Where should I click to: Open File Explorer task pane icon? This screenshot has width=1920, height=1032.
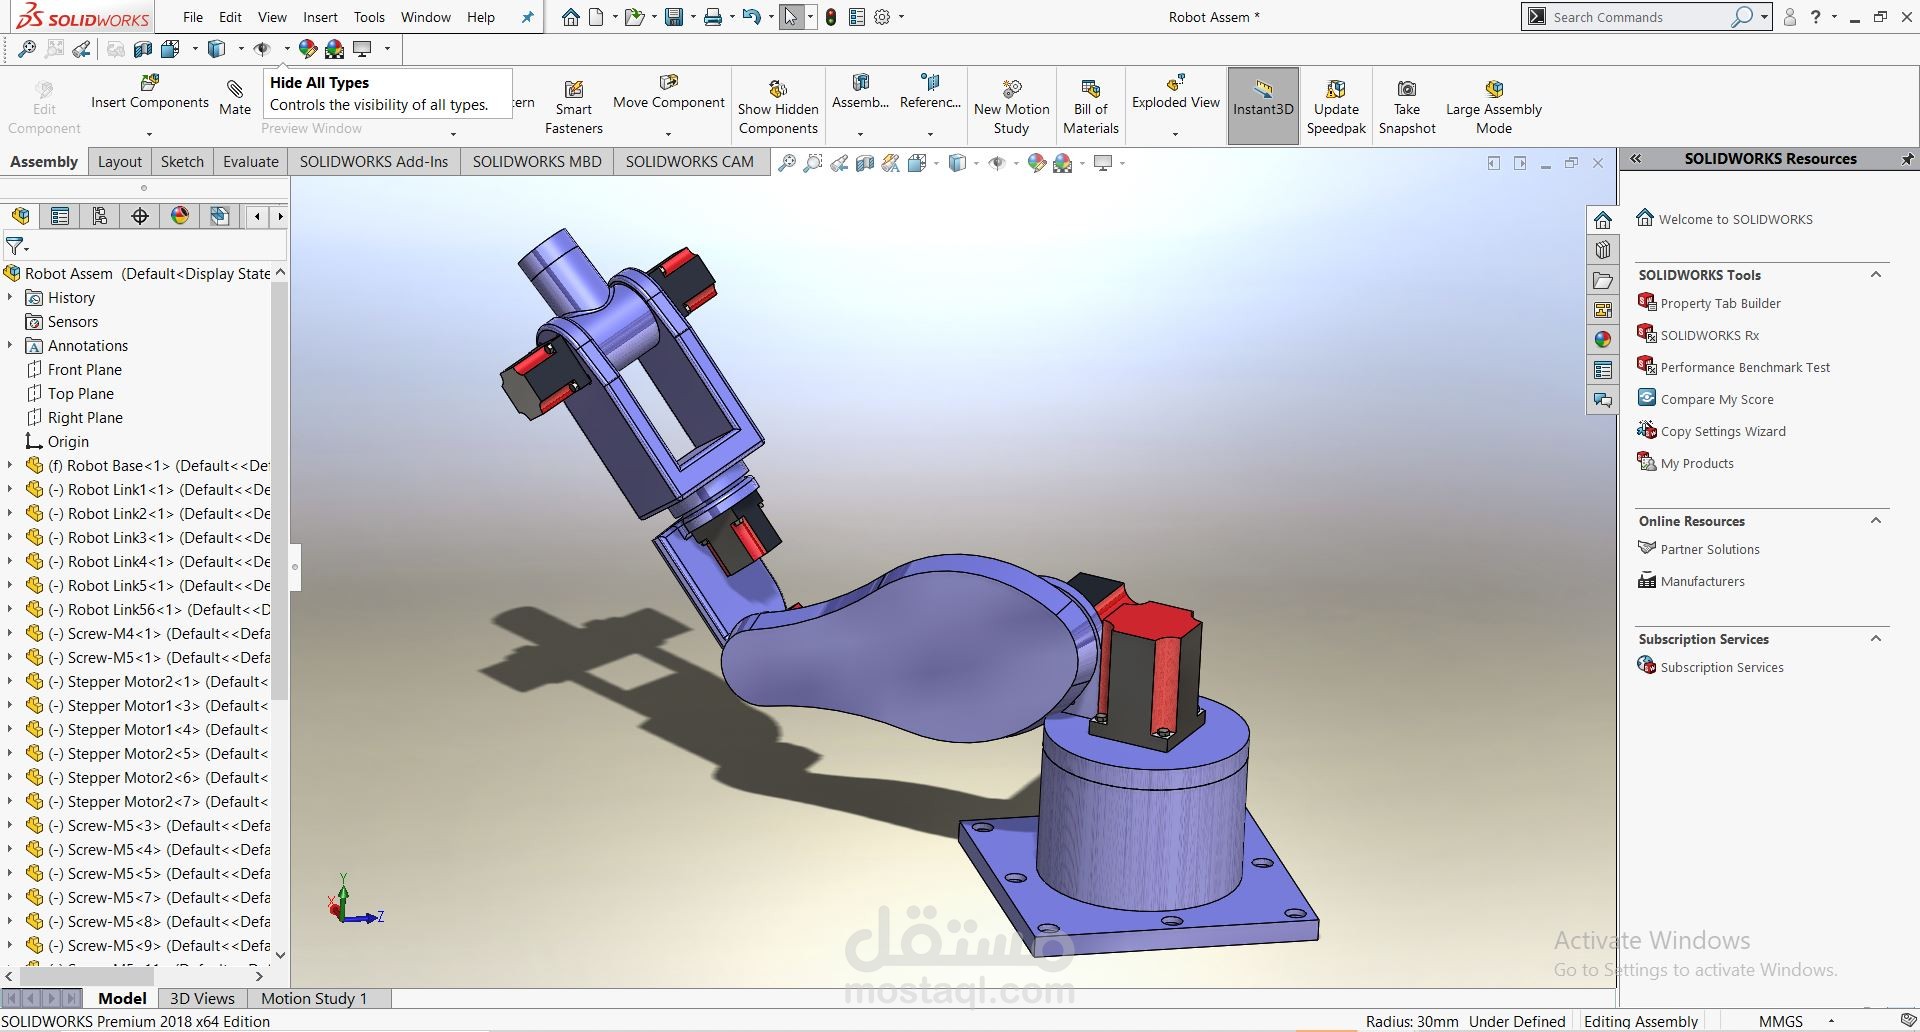tap(1603, 280)
